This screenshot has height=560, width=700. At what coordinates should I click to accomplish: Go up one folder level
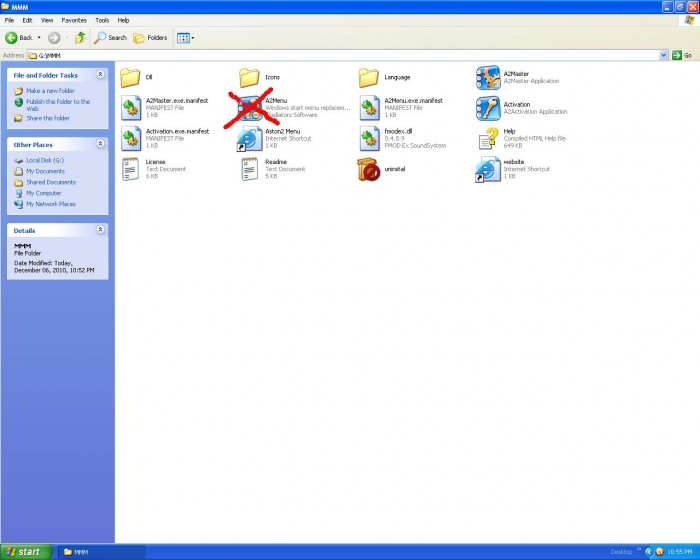(x=80, y=38)
